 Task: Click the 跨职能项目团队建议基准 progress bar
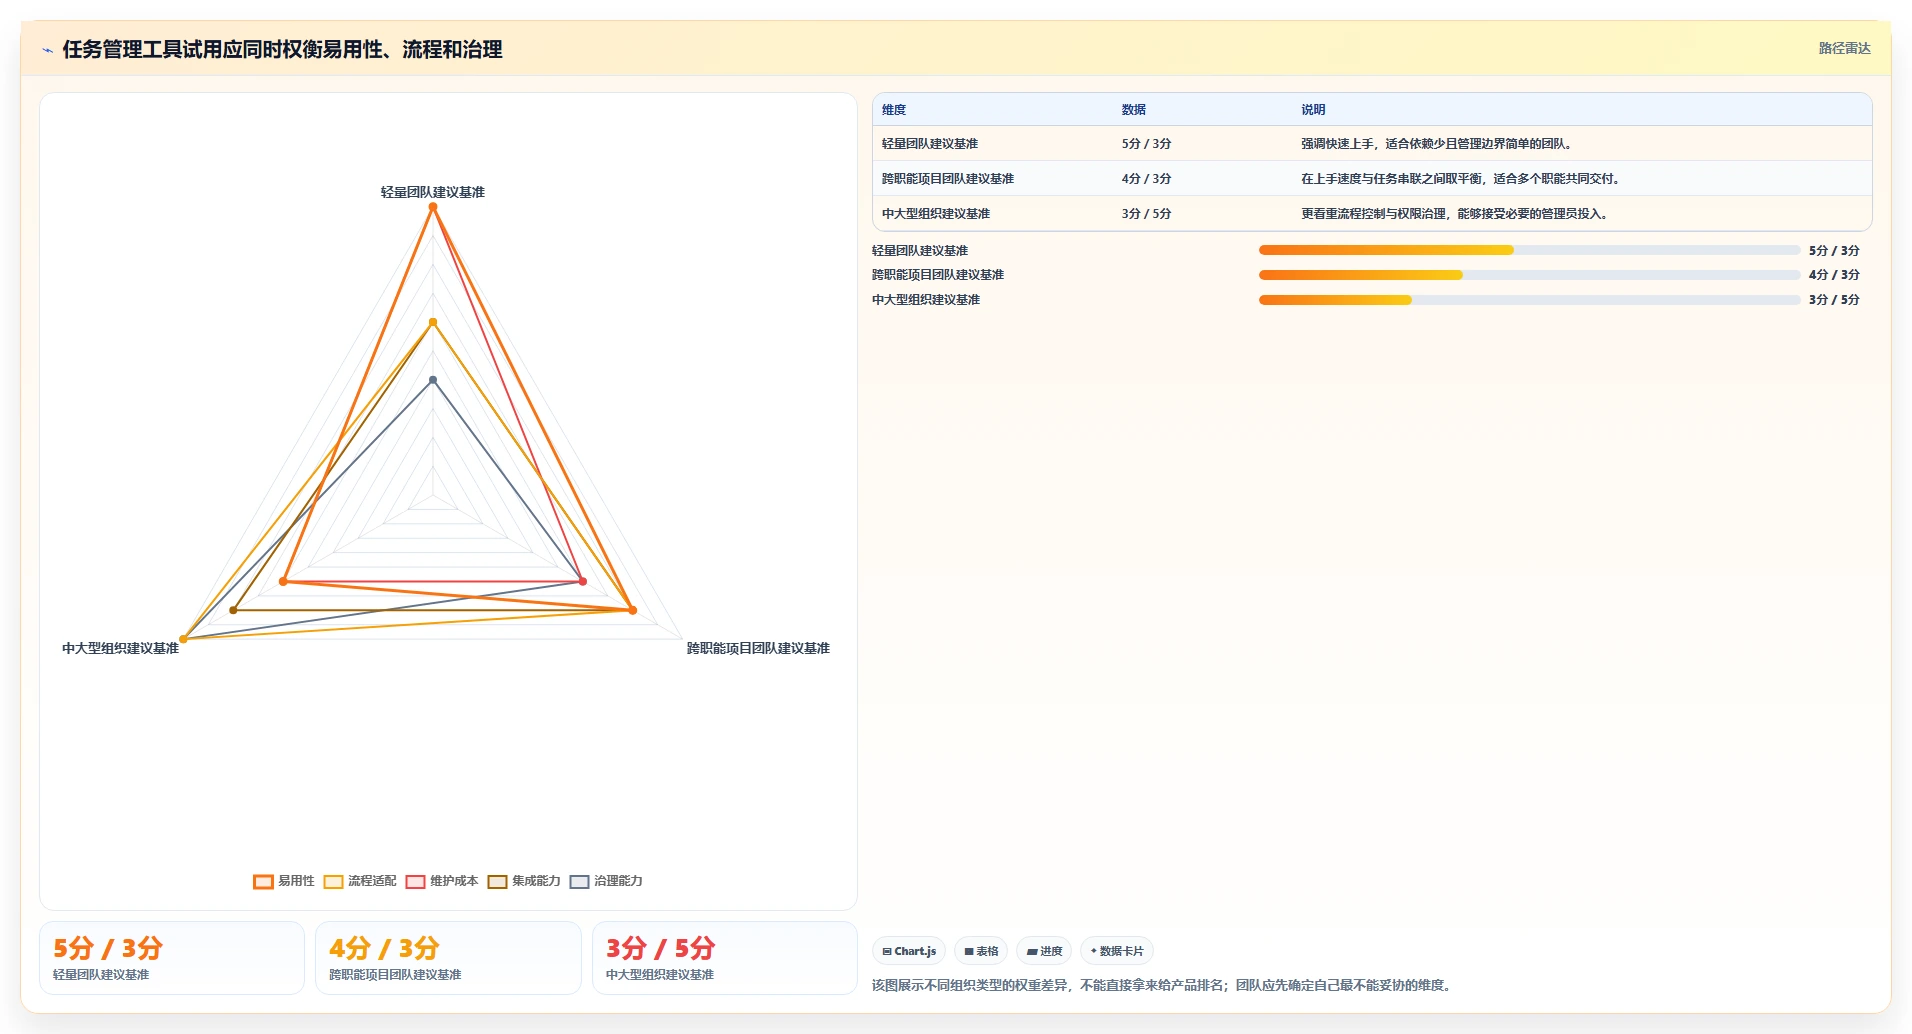[1529, 275]
